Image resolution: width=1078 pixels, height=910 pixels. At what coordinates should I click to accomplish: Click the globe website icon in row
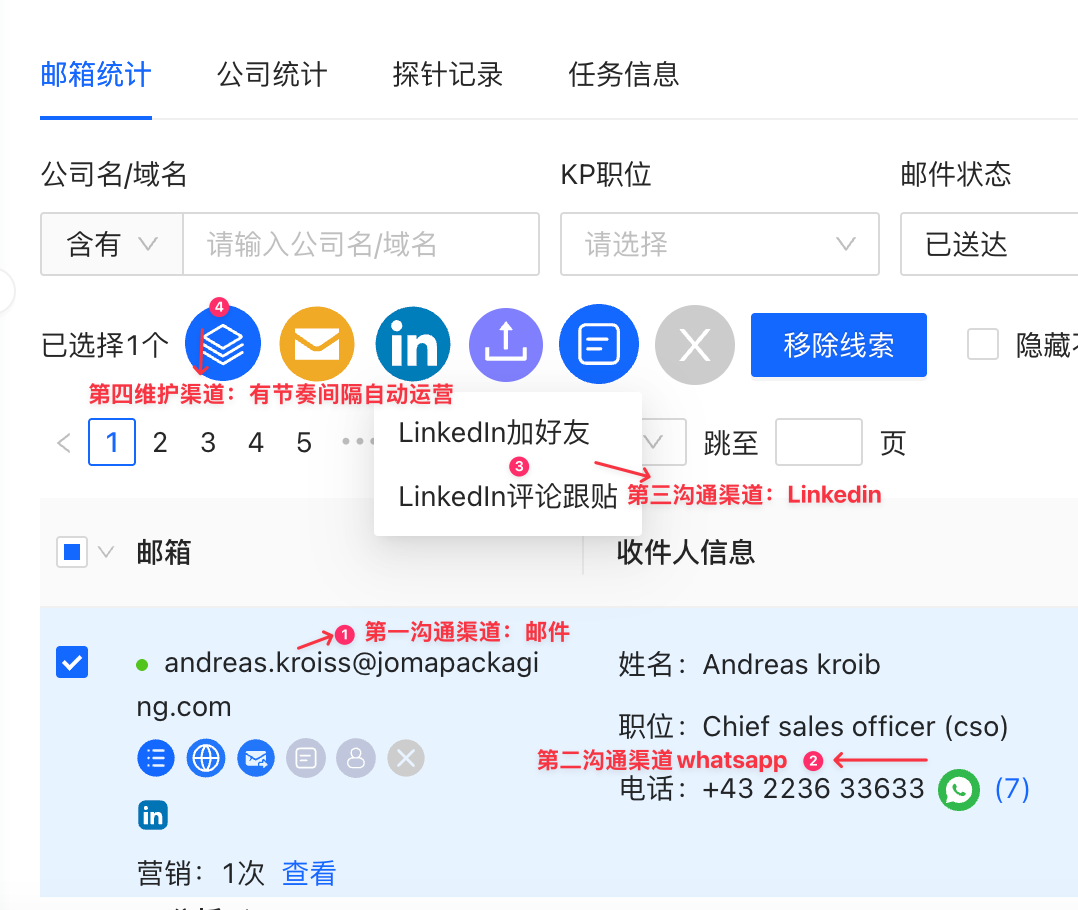[206, 758]
